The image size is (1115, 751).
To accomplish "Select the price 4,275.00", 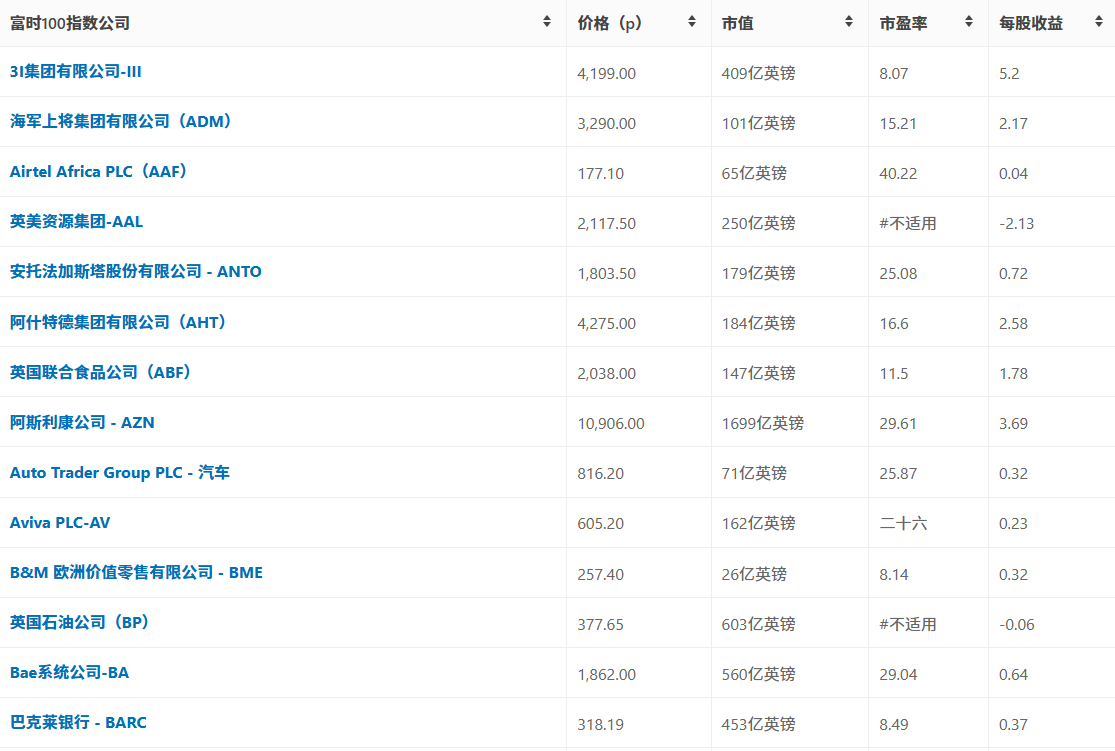I will pyautogui.click(x=607, y=324).
